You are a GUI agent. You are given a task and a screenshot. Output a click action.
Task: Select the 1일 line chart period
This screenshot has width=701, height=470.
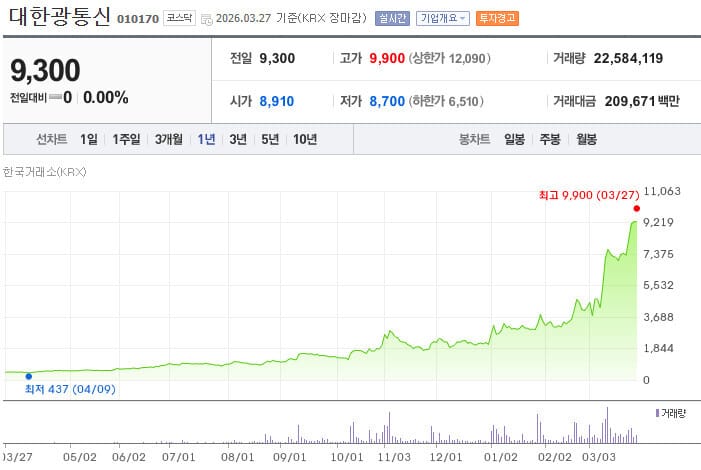(89, 140)
